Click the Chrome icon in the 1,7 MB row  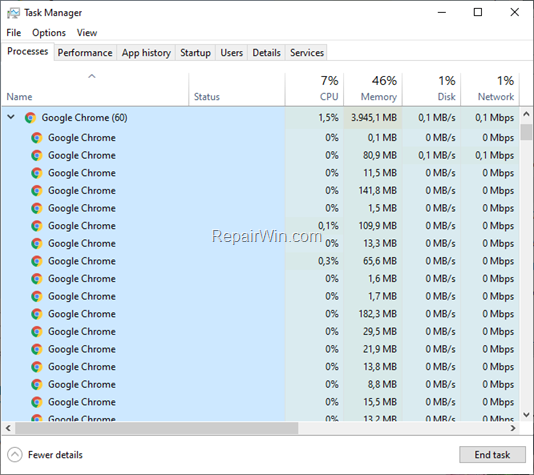[37, 297]
